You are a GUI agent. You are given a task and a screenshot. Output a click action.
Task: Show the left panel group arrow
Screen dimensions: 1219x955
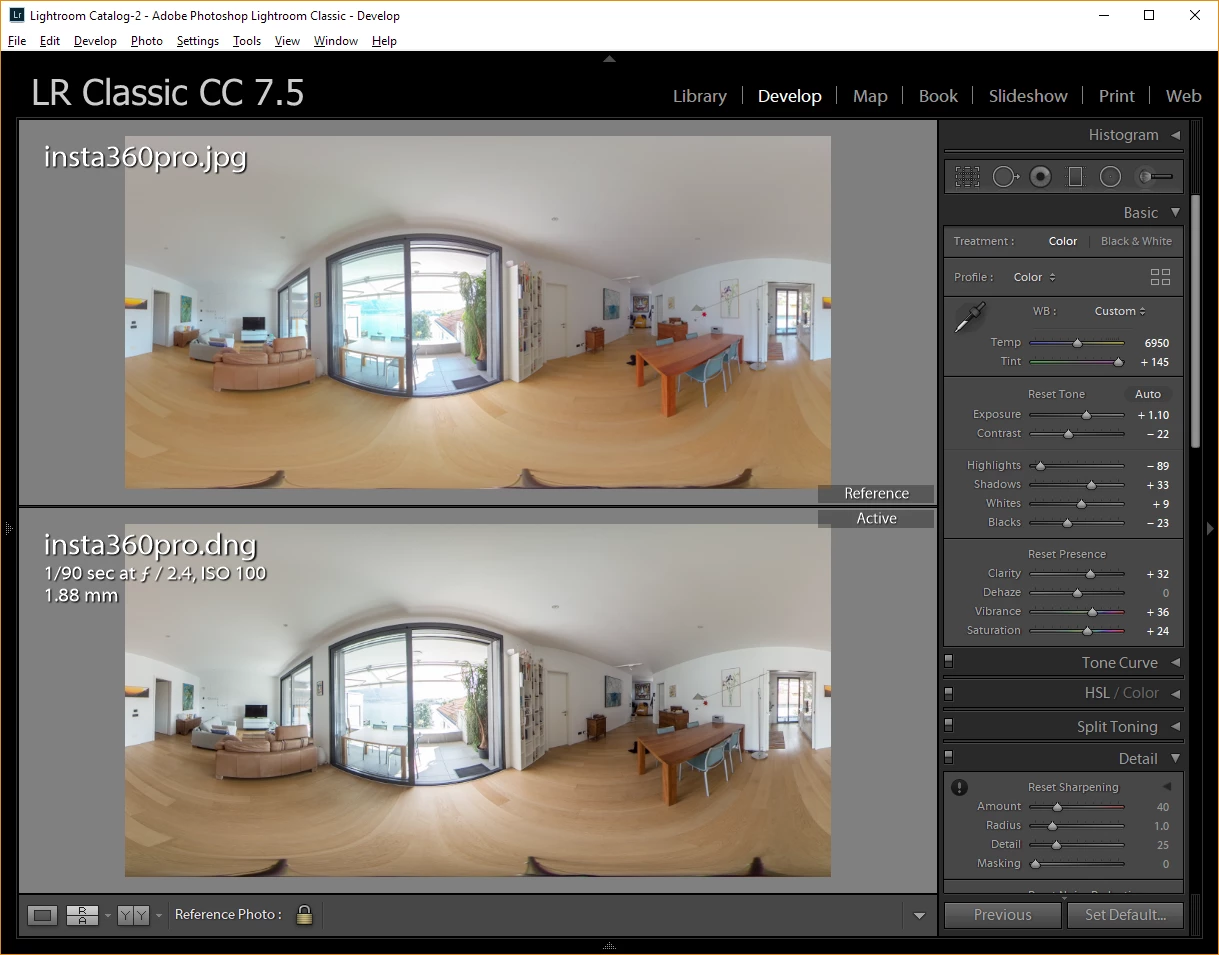click(9, 528)
